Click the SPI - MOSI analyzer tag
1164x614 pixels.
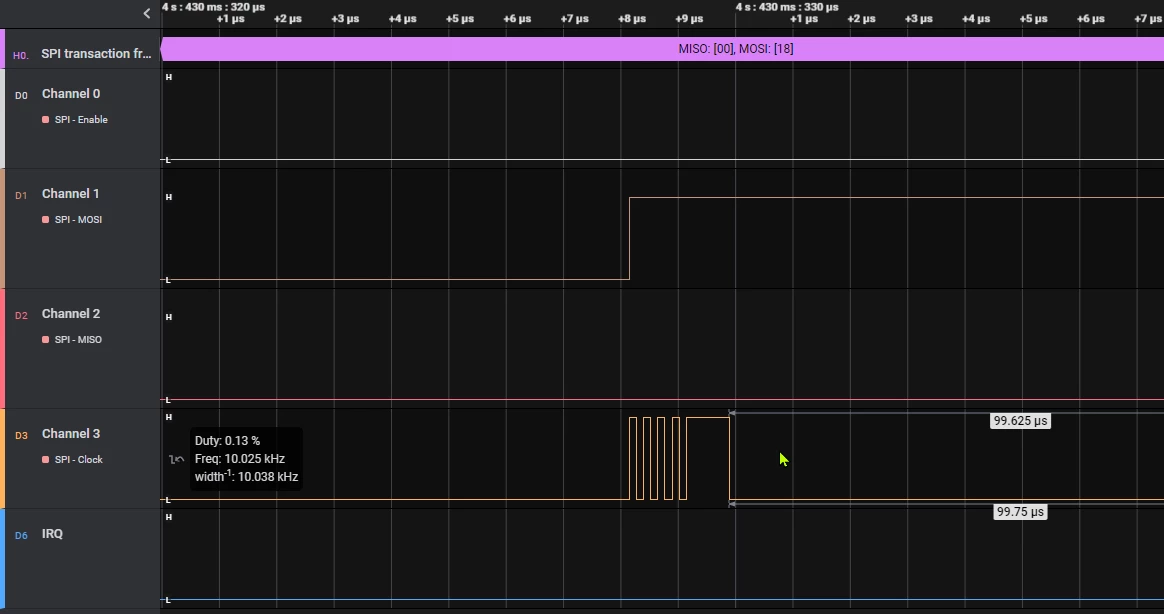[78, 220]
